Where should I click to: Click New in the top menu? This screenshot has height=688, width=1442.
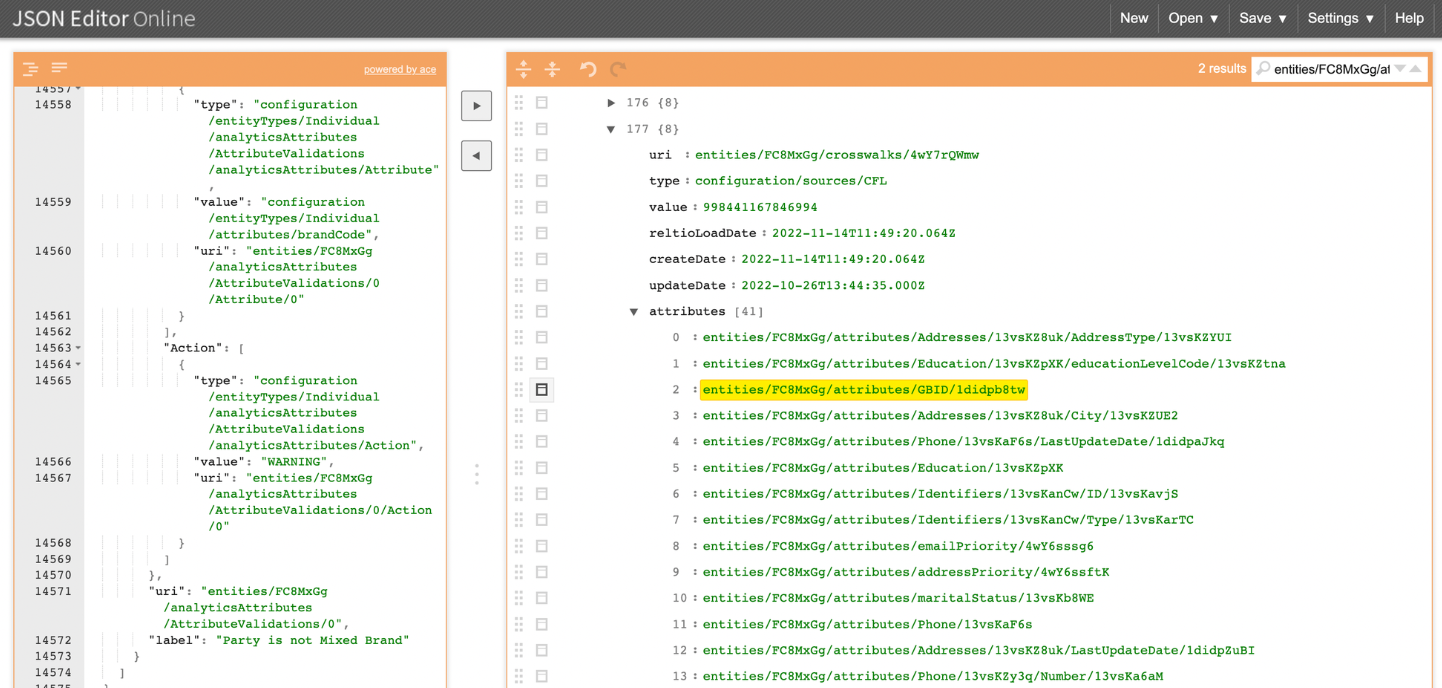1134,18
